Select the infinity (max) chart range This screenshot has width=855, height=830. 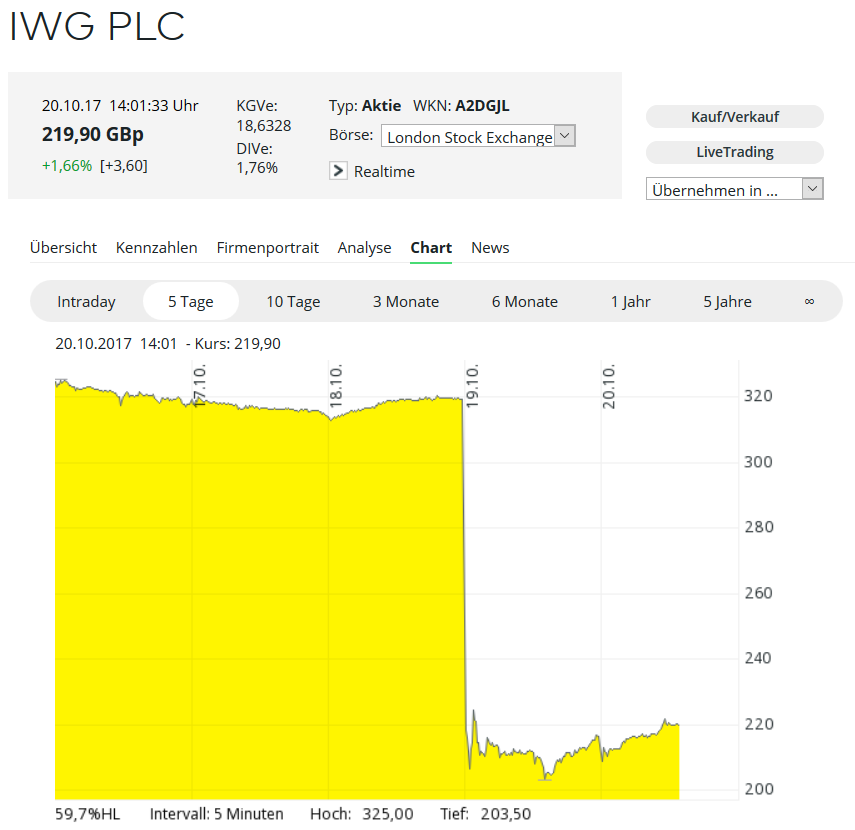809,302
